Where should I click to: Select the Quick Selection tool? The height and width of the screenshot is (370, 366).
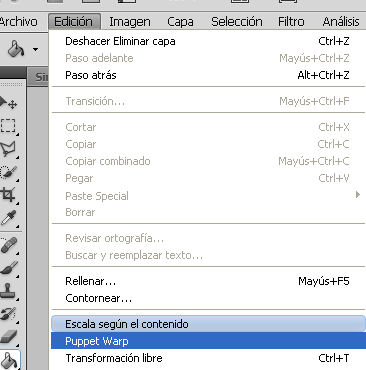8,172
